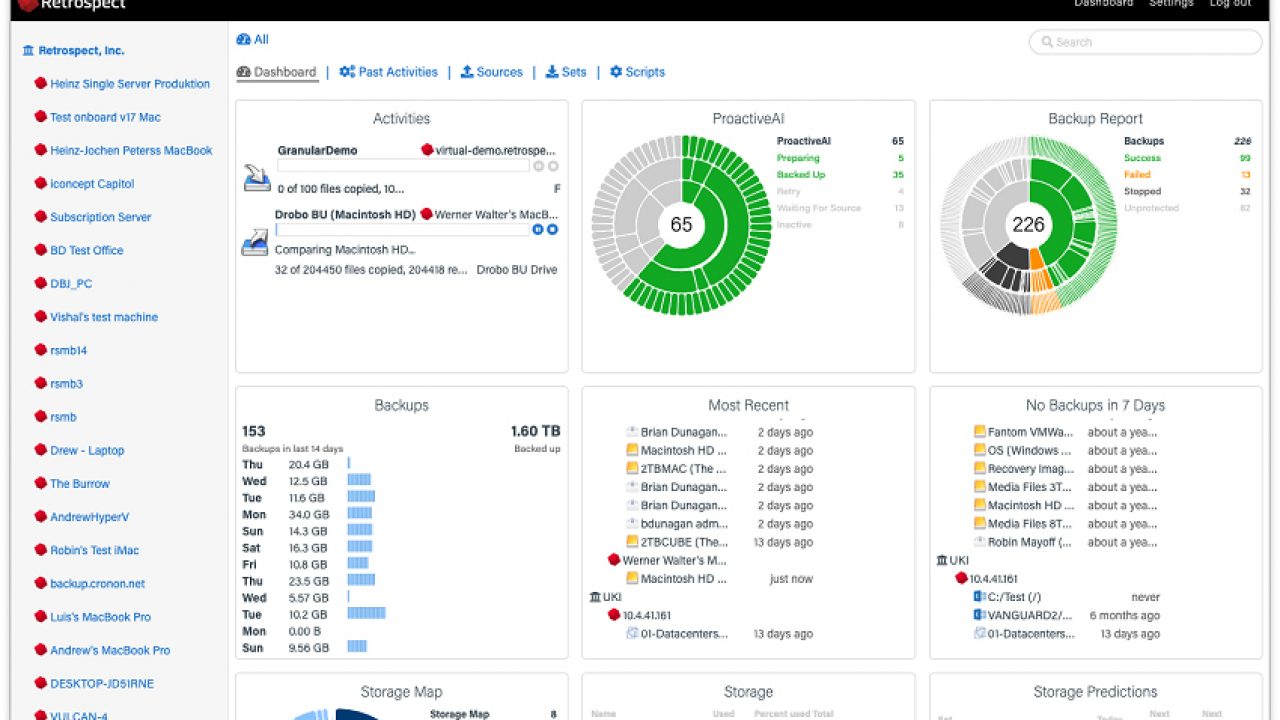Click the folder icon beside 2TBCUBE

coord(632,542)
